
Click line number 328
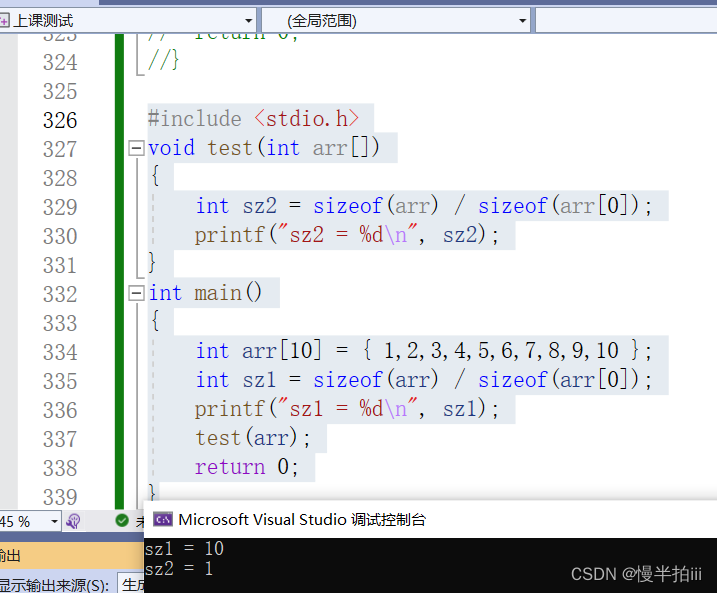pos(60,178)
